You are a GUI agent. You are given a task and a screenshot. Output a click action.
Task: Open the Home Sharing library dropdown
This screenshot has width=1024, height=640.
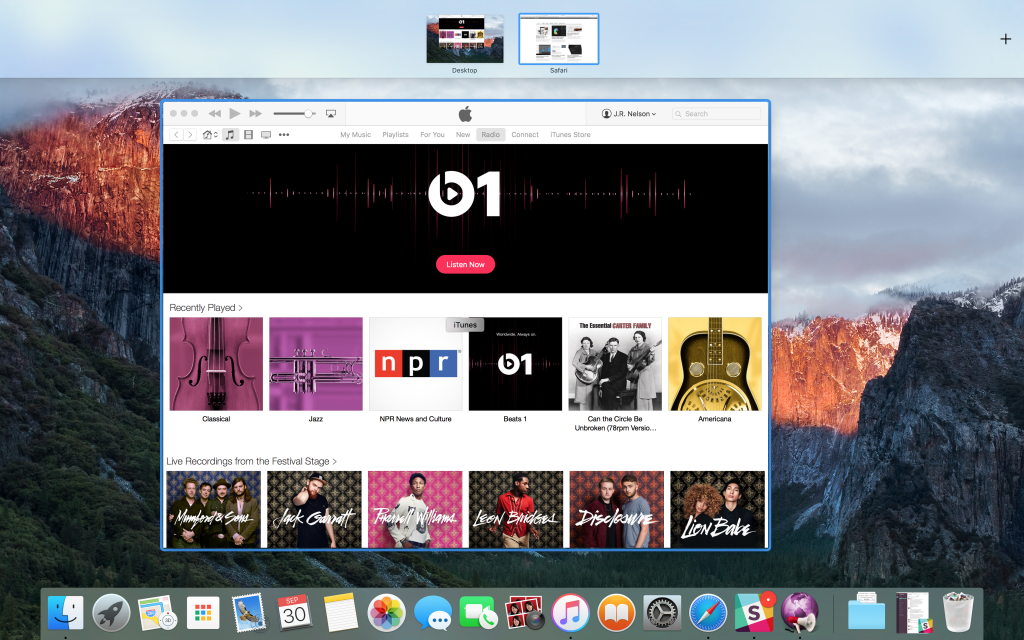coord(210,135)
